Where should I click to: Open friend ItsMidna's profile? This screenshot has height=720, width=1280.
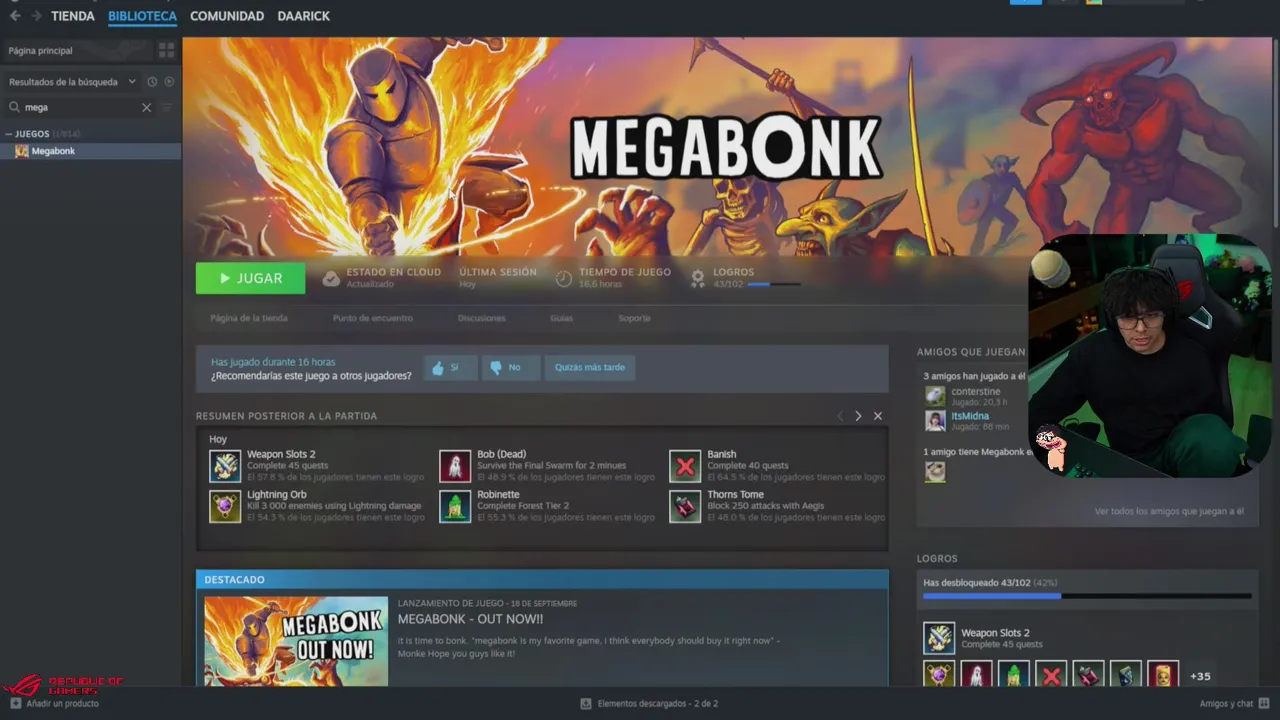[x=970, y=416]
